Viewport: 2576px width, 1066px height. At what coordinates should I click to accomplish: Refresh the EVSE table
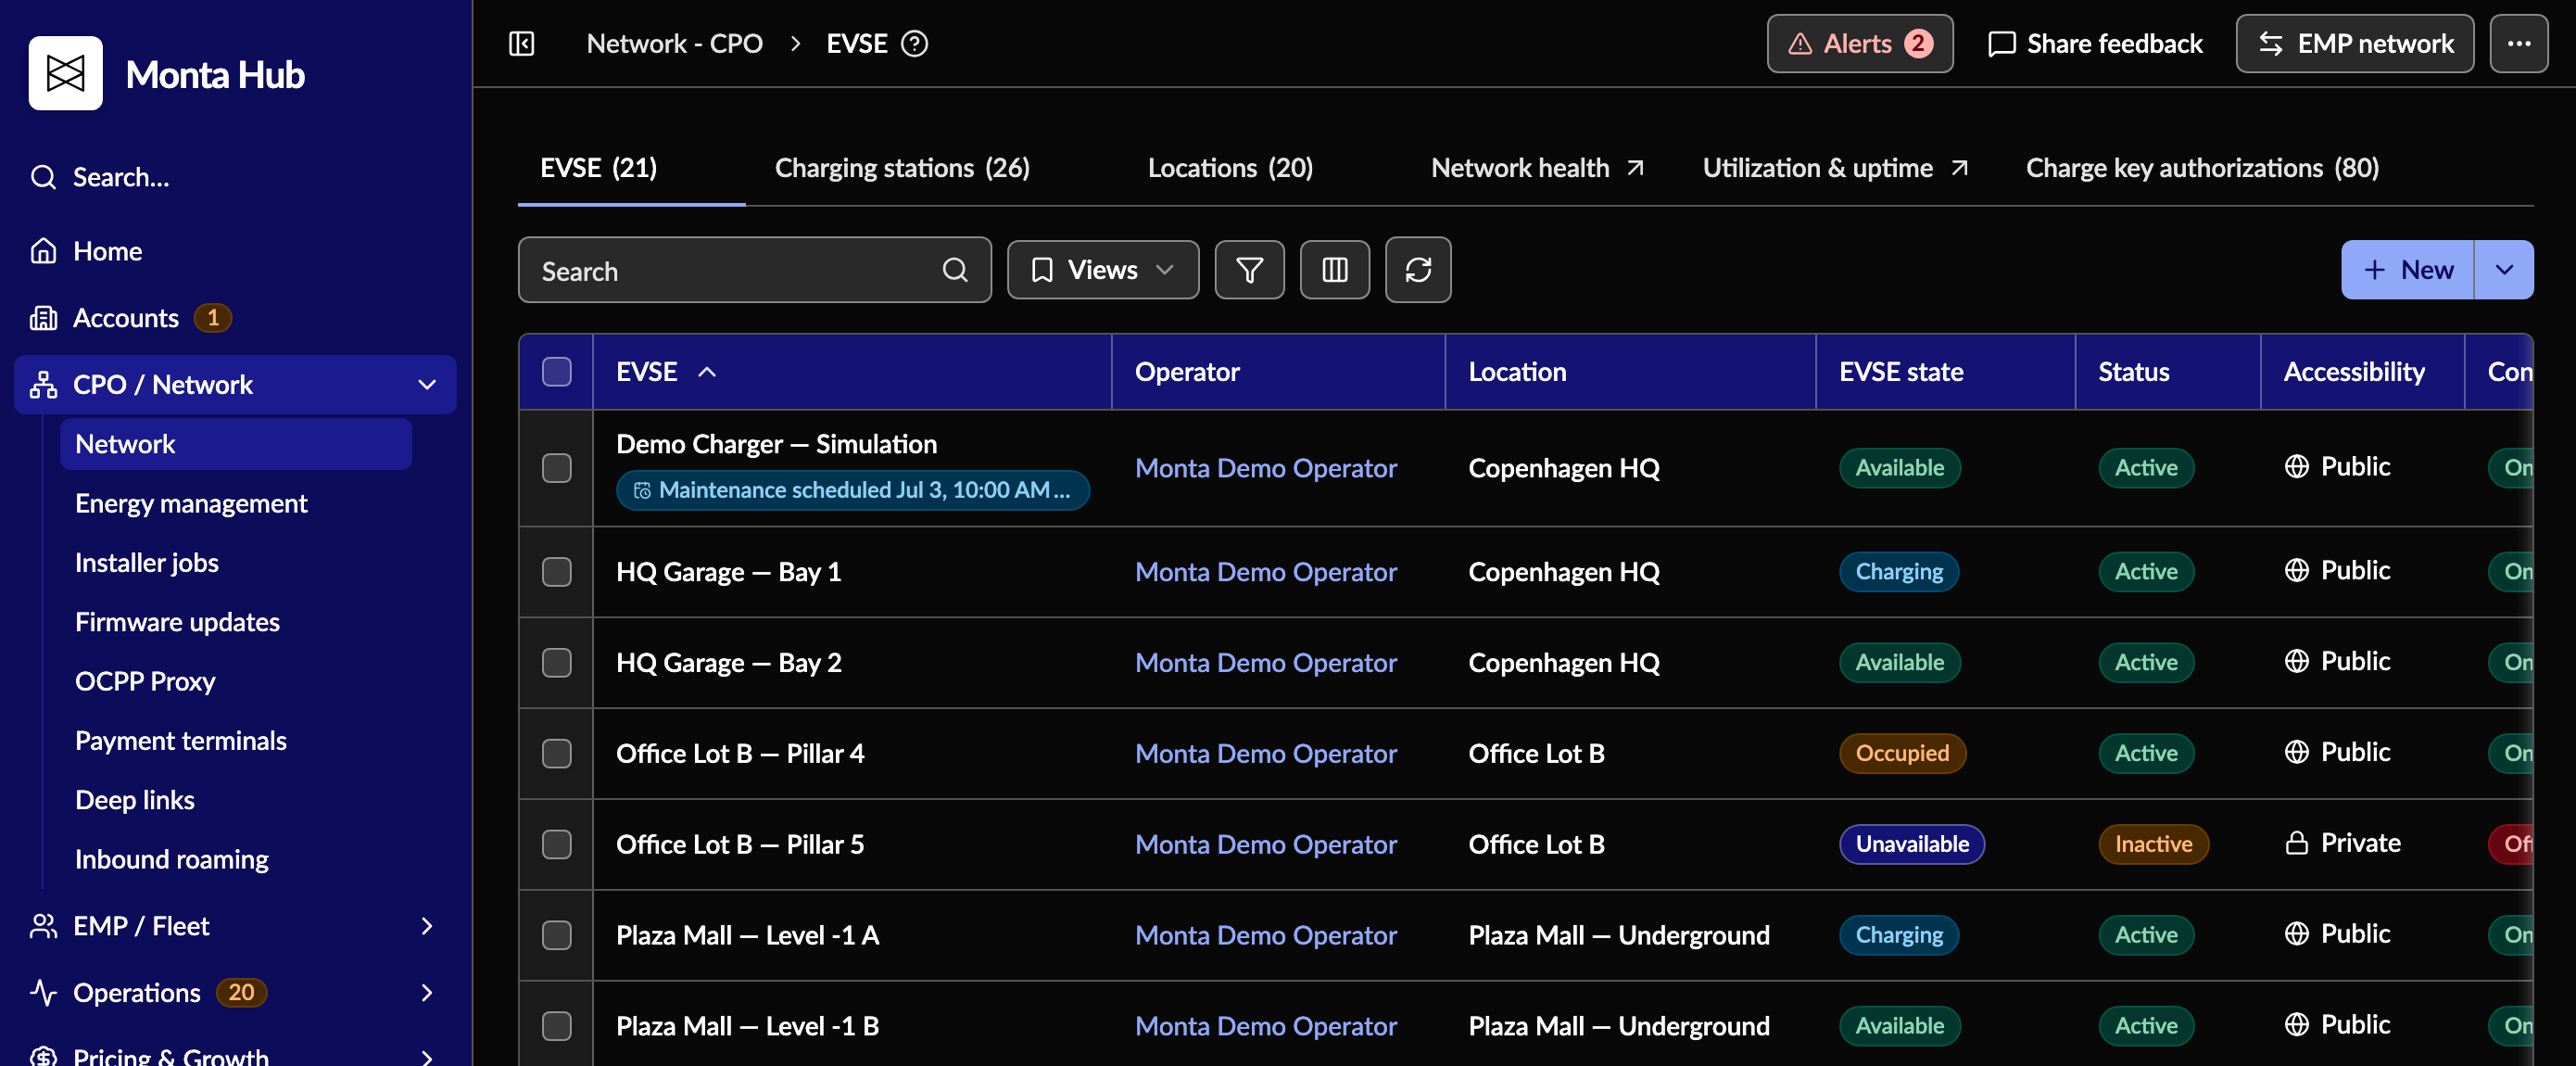click(1418, 270)
